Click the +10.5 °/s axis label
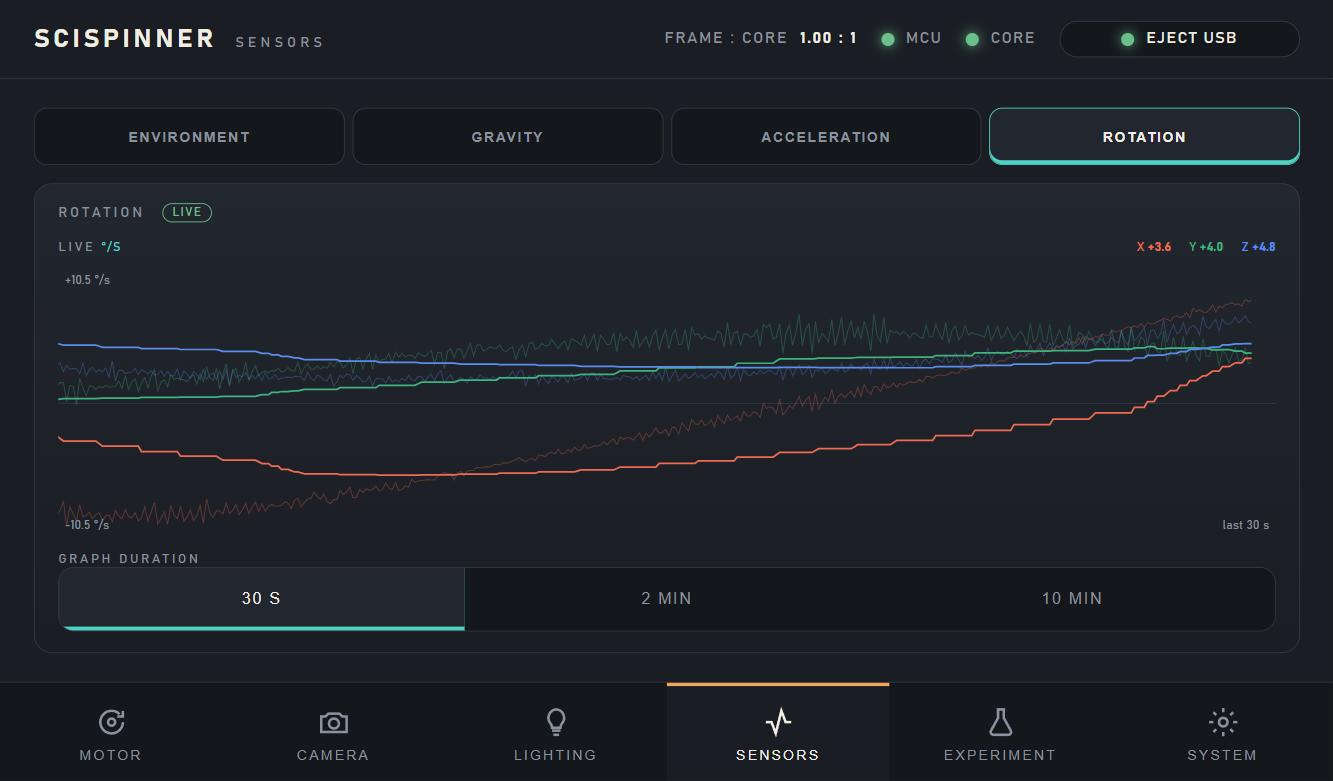Viewport: 1333px width, 781px height. tap(87, 280)
